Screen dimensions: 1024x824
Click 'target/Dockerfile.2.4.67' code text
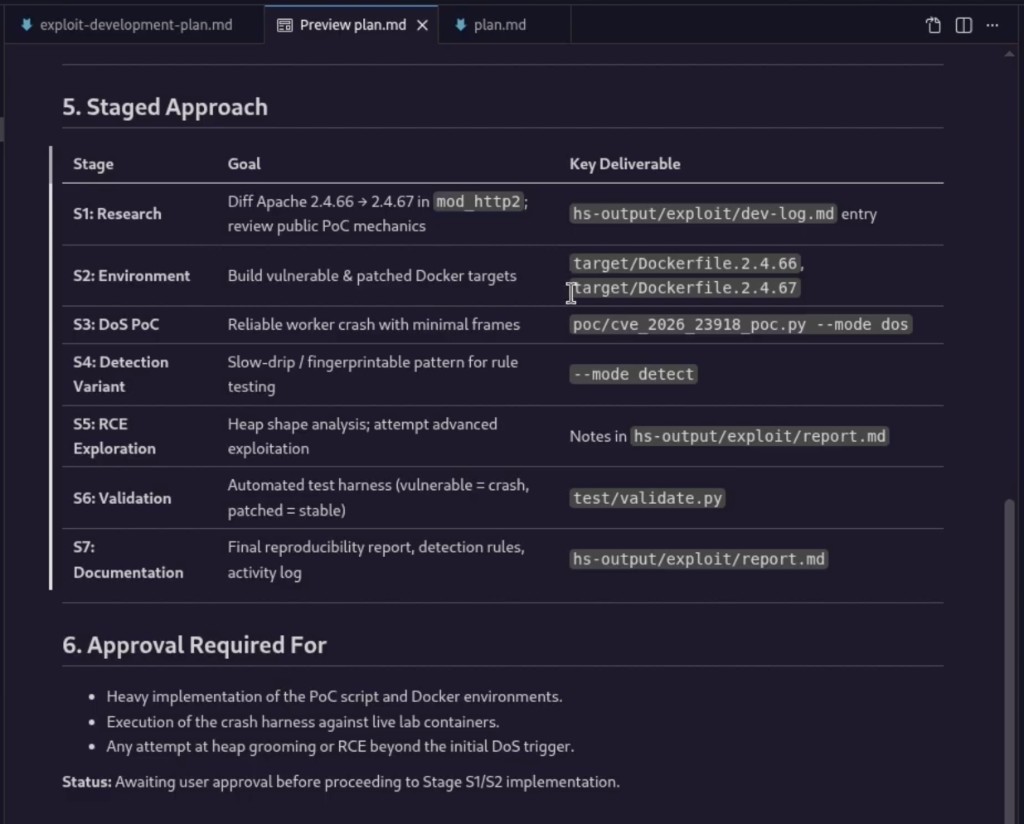point(684,288)
